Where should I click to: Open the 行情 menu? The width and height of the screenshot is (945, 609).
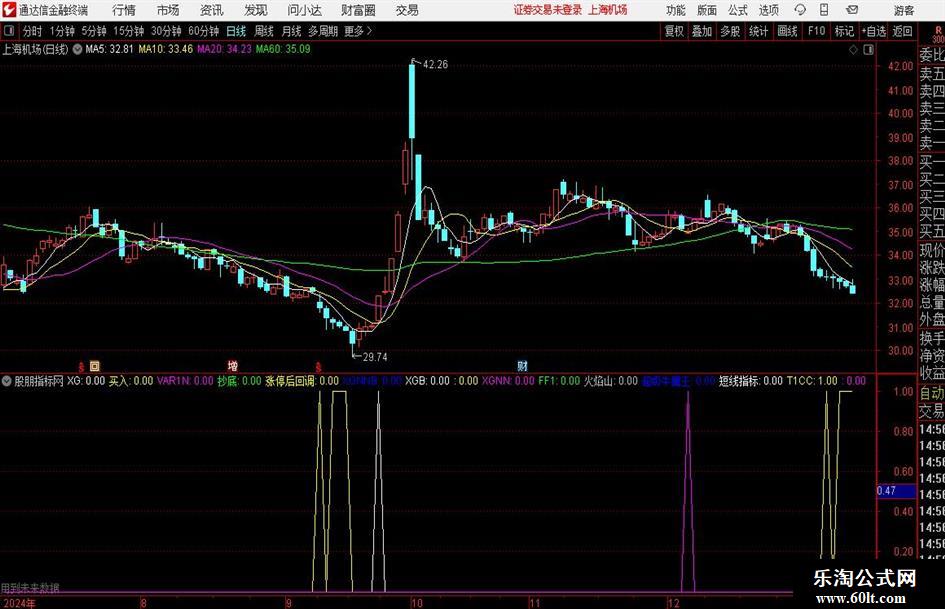tap(124, 10)
